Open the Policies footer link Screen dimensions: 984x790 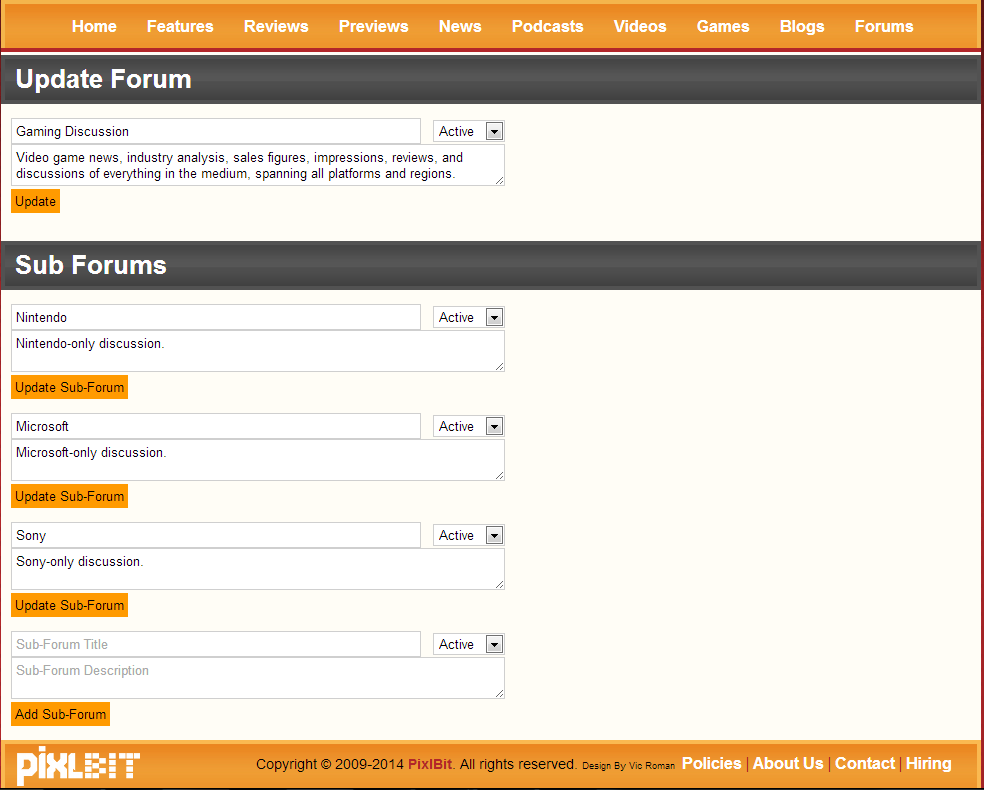point(712,764)
